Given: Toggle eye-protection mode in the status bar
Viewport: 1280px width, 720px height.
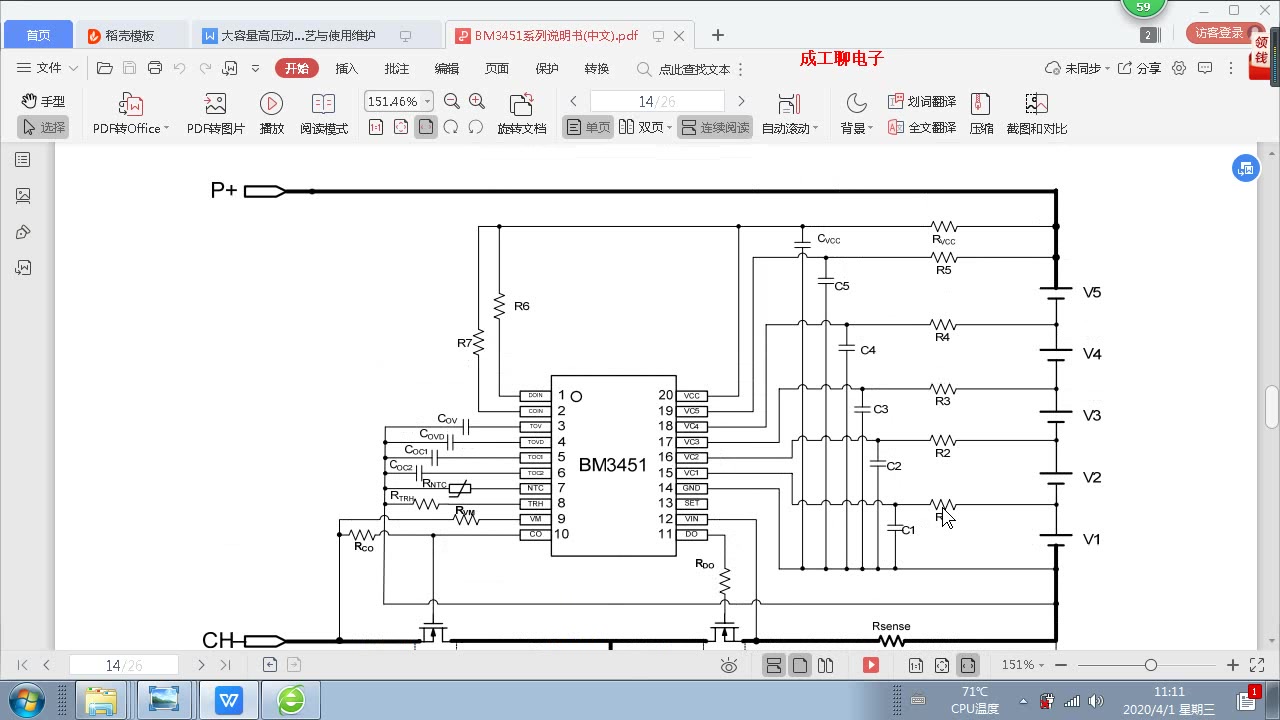Looking at the screenshot, I should [x=729, y=665].
